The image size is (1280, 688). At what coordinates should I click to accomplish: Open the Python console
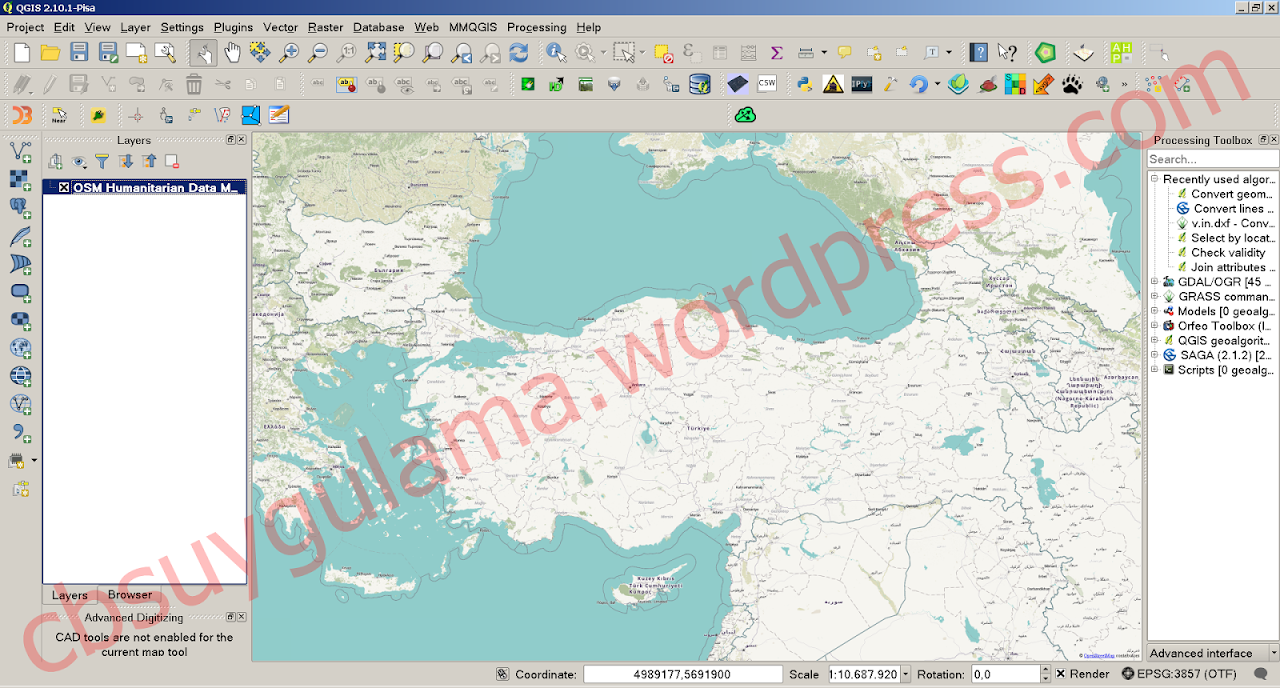tap(803, 84)
